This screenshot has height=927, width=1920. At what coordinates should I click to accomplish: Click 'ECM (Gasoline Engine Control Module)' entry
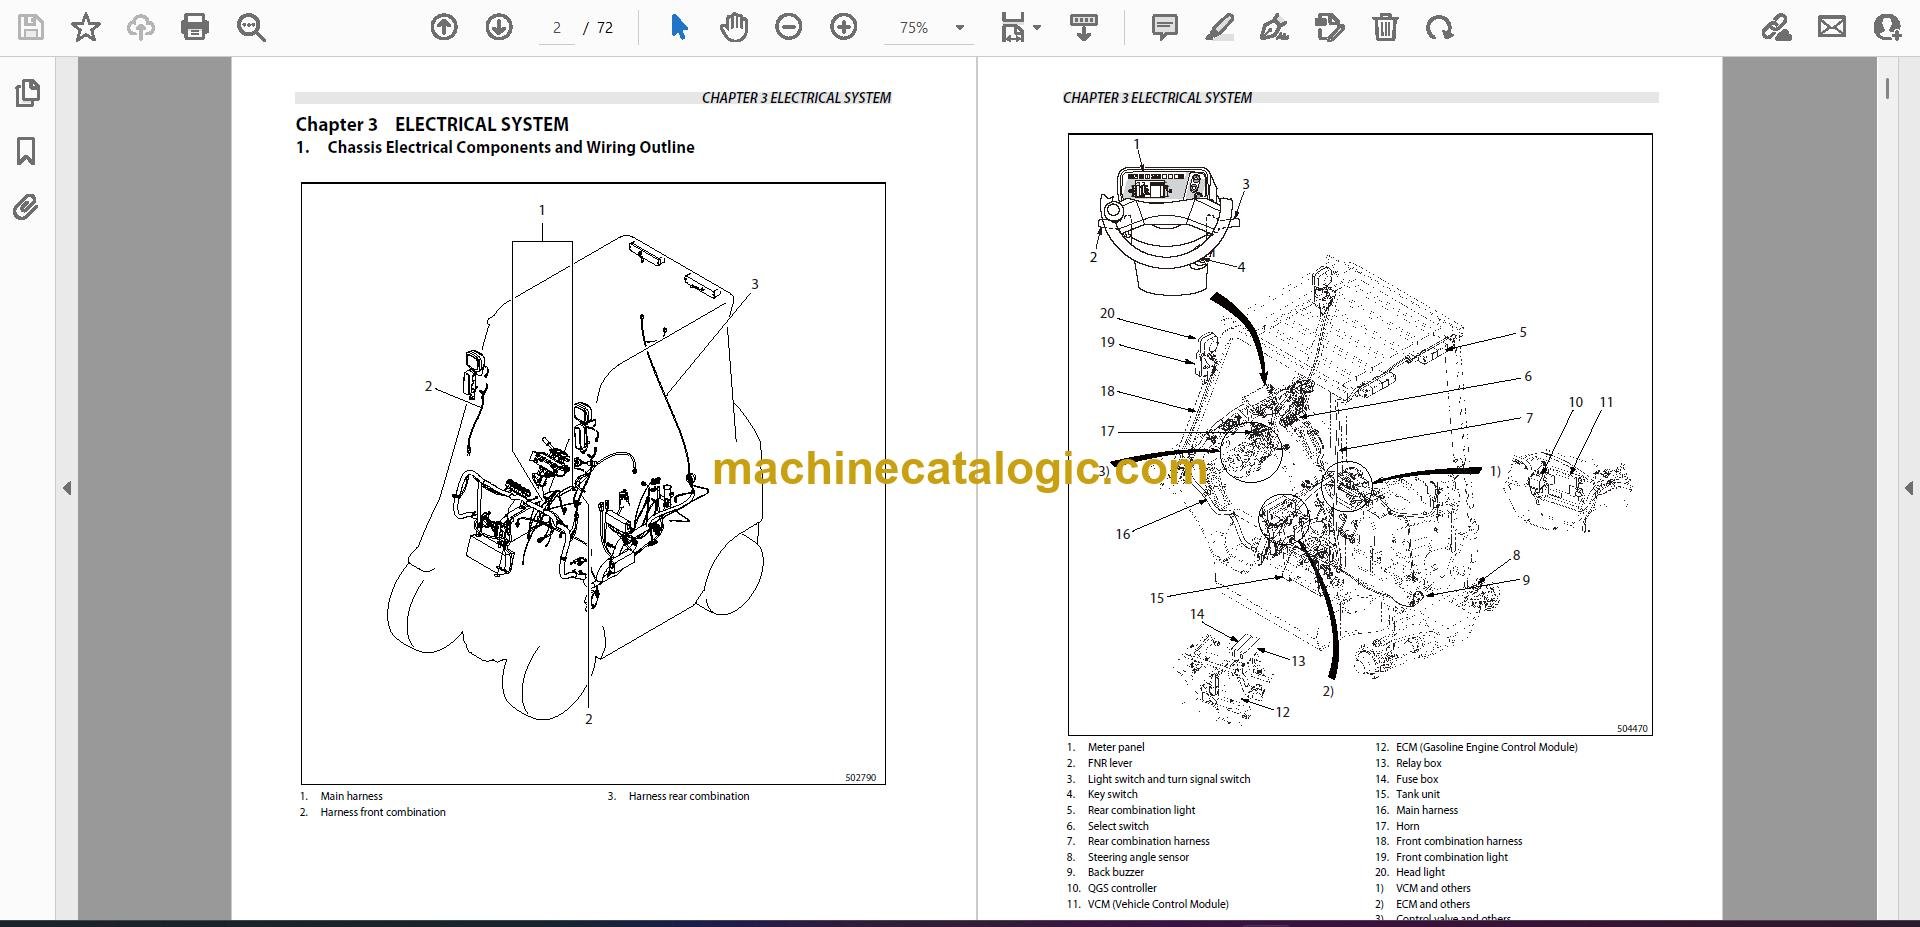pyautogui.click(x=1486, y=747)
